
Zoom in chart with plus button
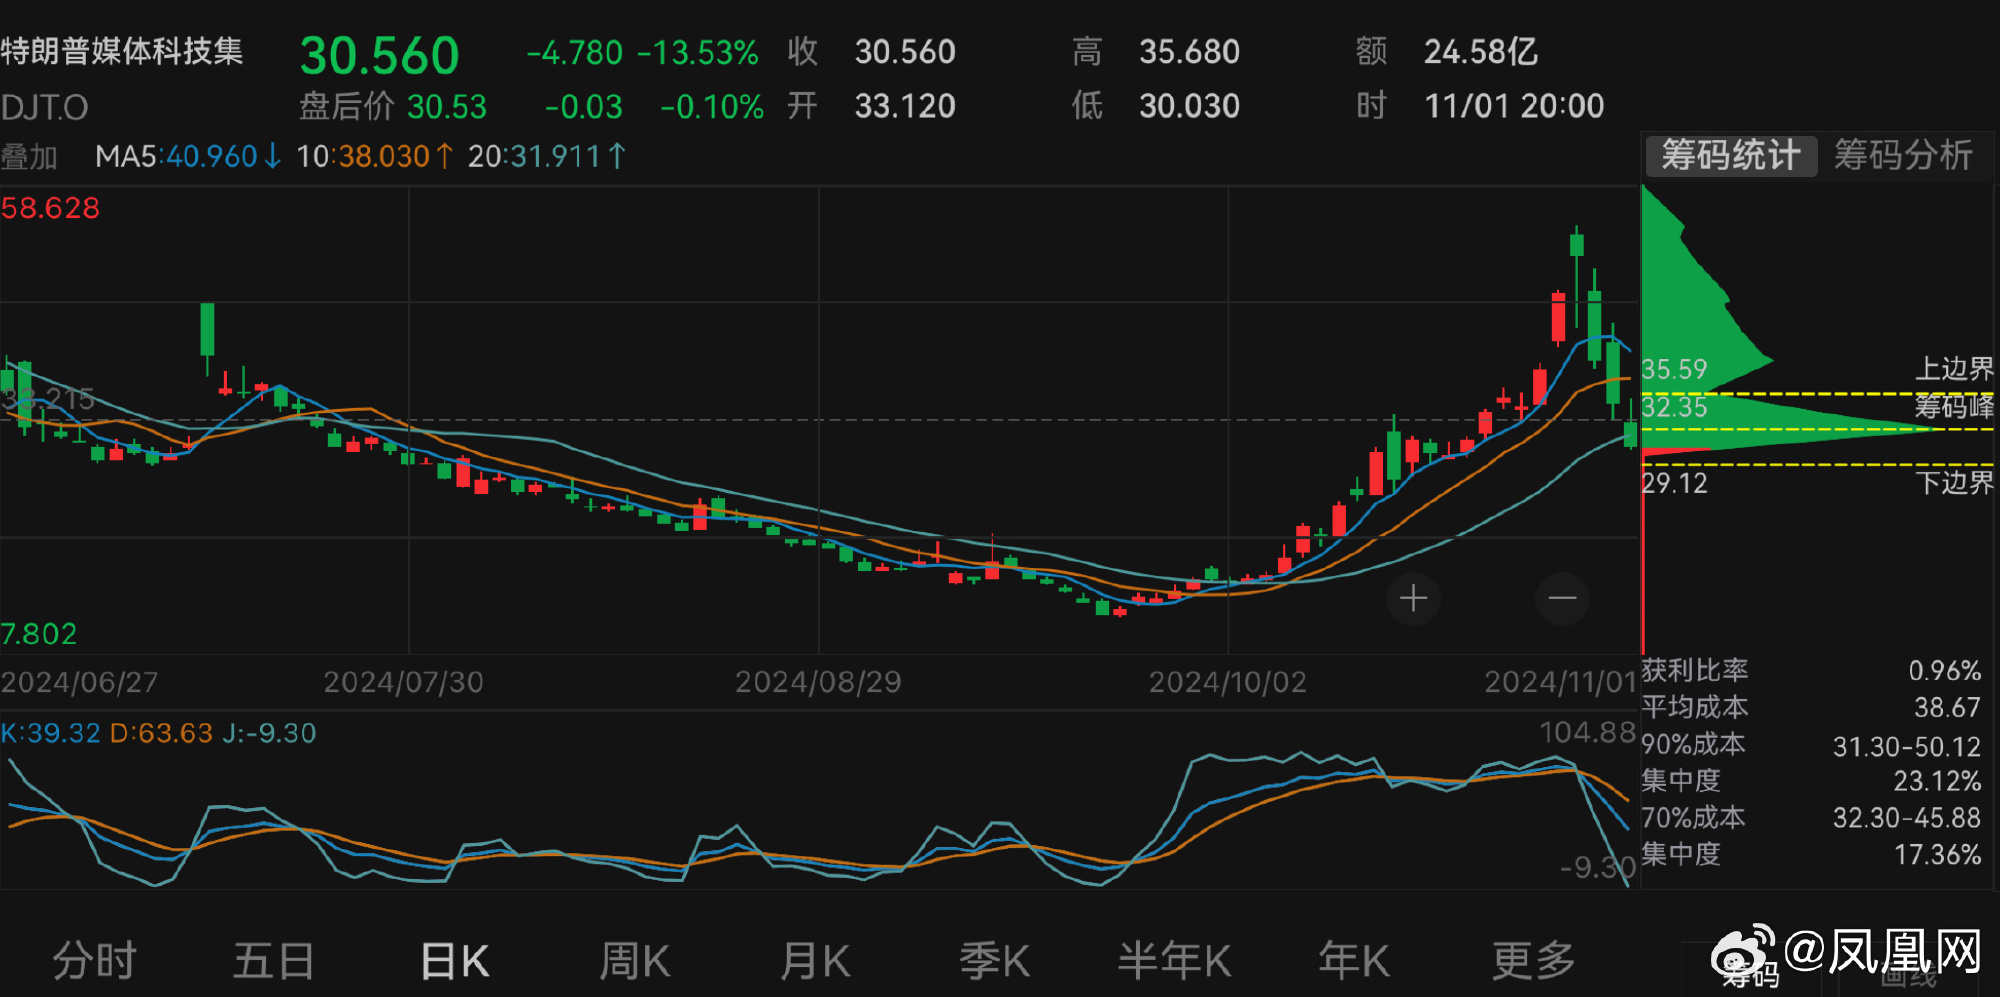tap(1413, 599)
